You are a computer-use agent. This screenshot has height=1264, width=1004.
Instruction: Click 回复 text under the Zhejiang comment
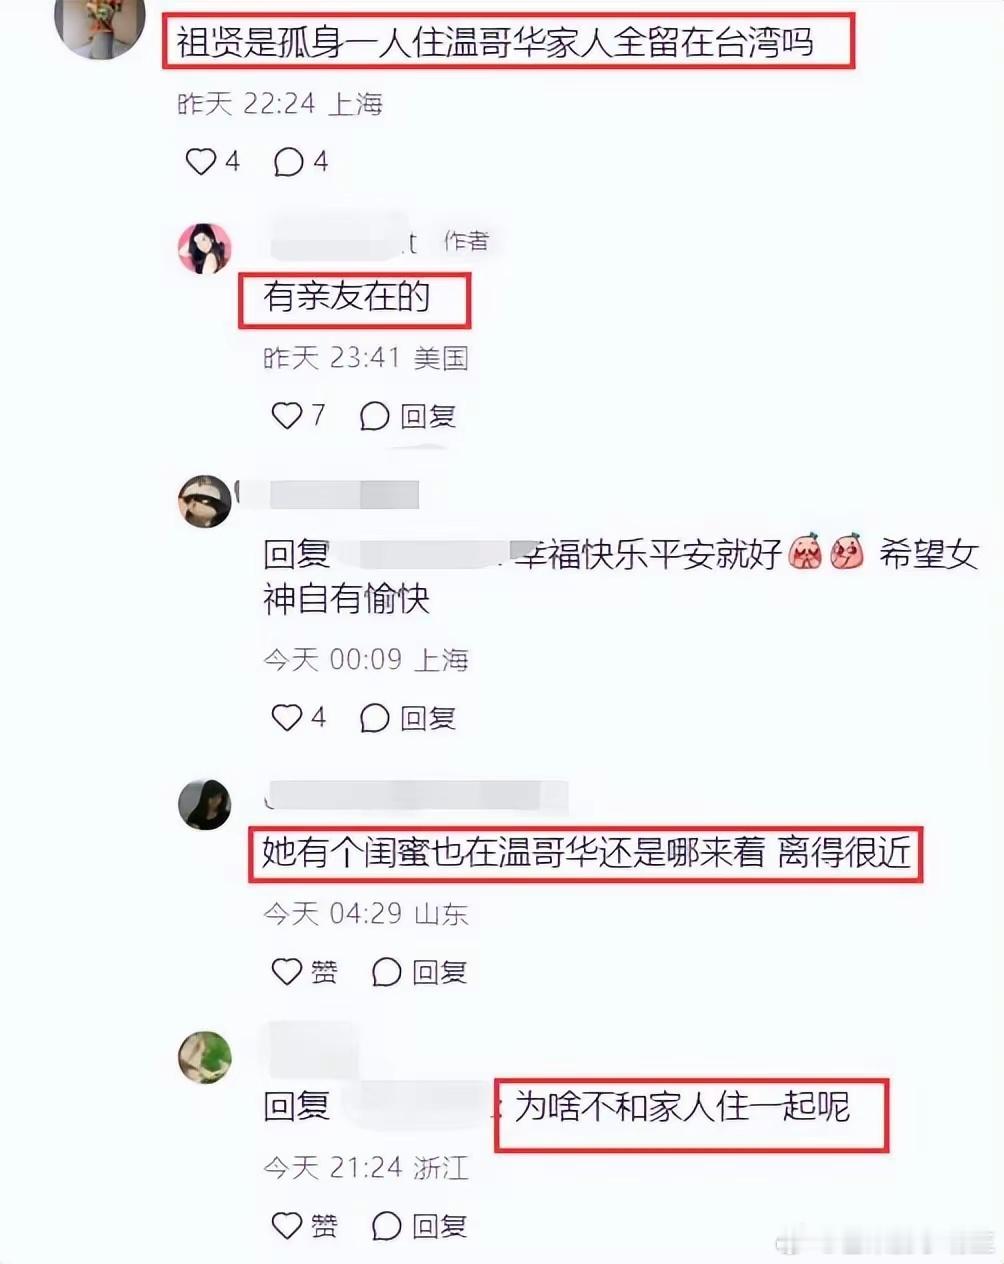[x=440, y=1226]
